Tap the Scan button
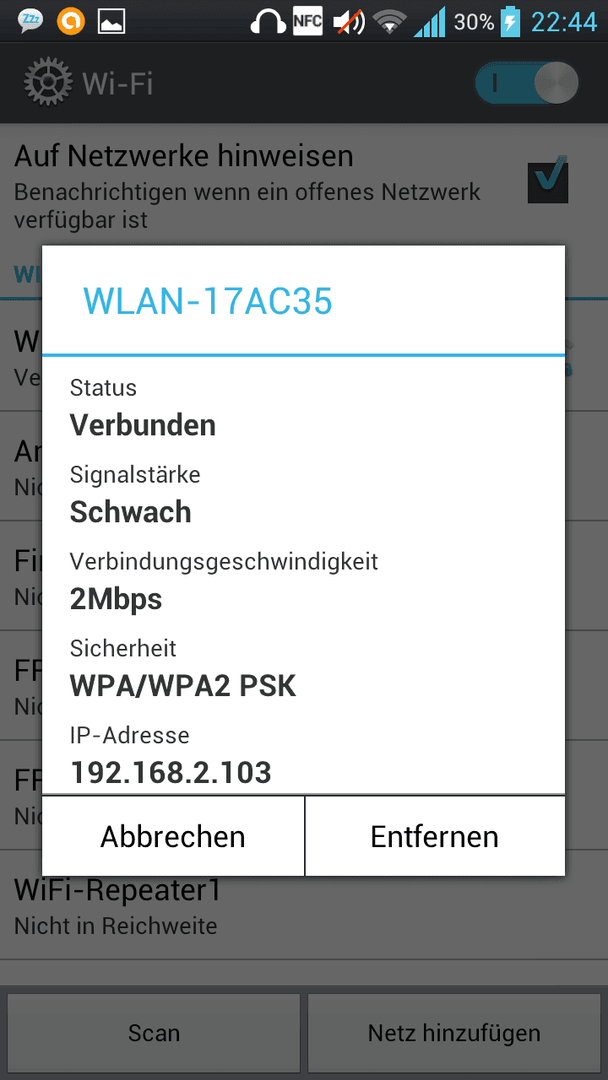This screenshot has width=608, height=1080. [154, 1032]
